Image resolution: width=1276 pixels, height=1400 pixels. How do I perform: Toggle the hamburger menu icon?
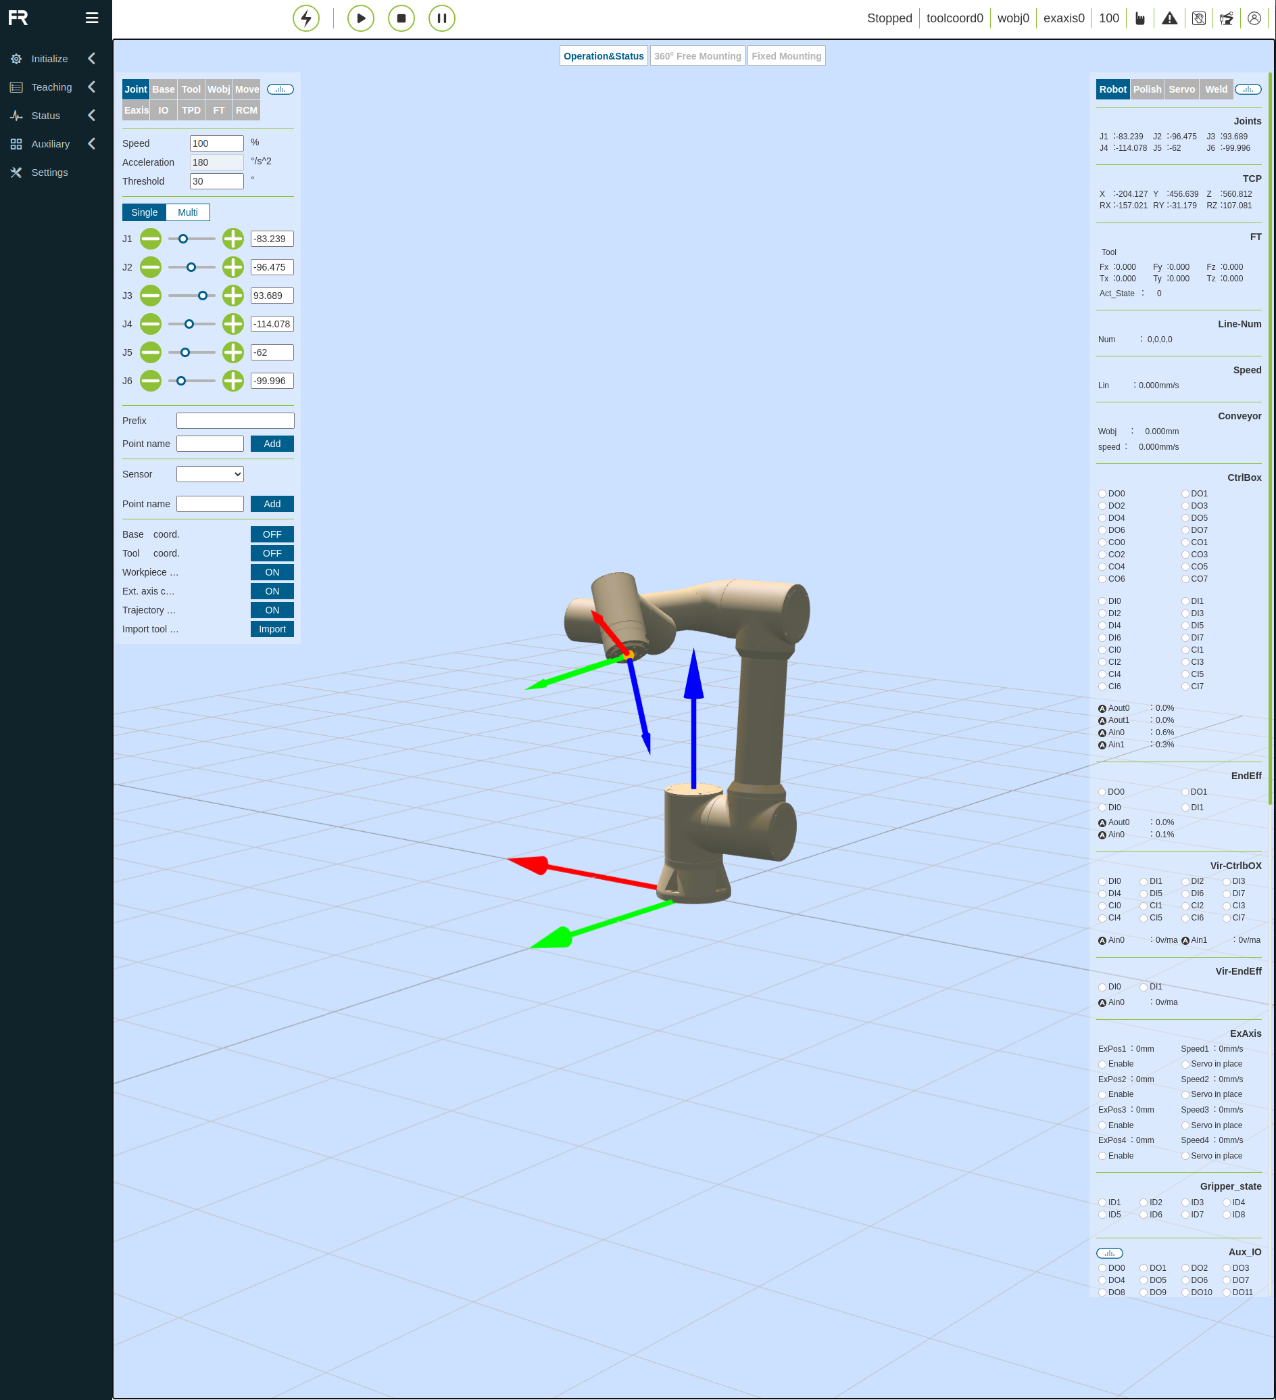[92, 18]
